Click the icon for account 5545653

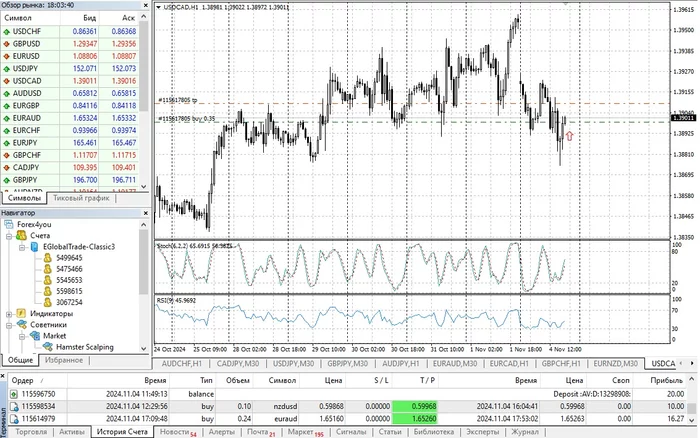coord(47,280)
